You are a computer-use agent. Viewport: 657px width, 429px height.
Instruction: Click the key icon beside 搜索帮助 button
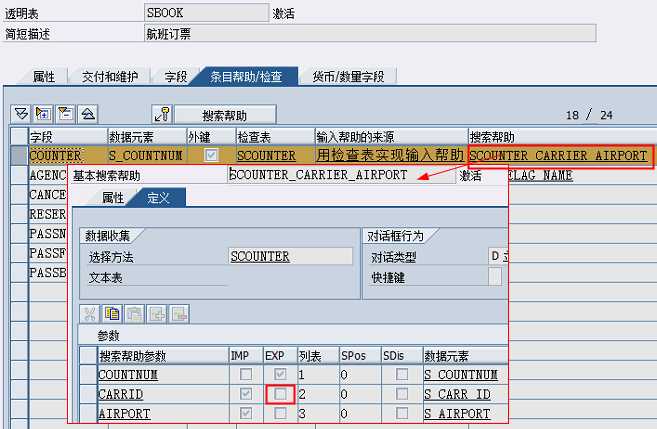[163, 114]
